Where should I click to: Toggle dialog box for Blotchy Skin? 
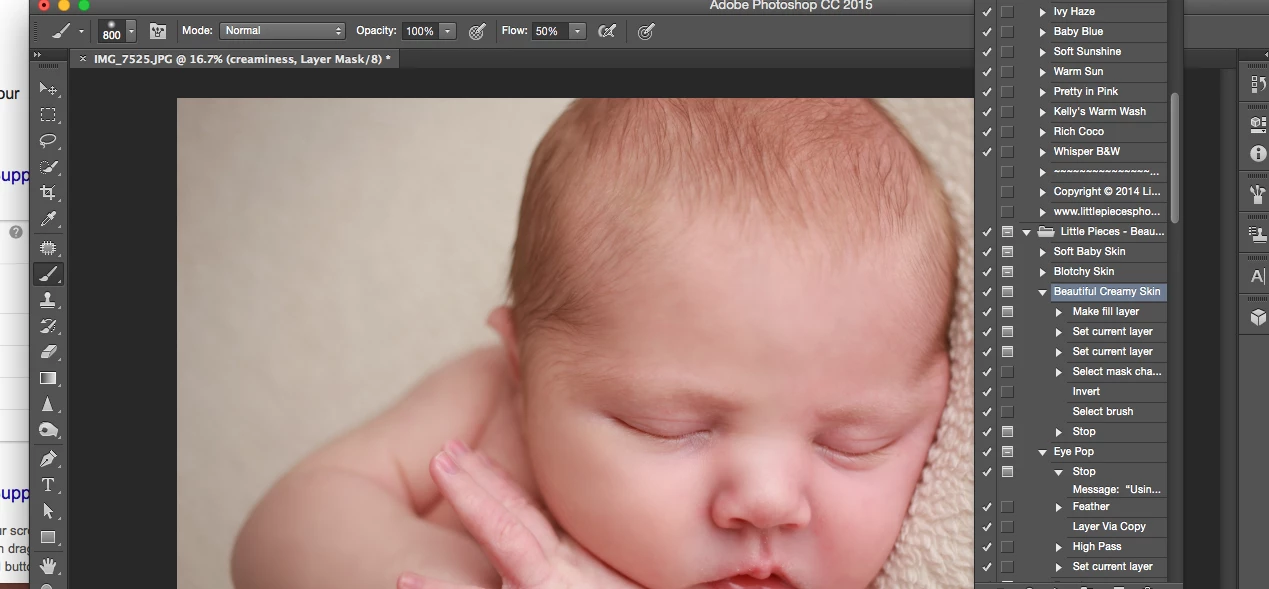click(1008, 272)
